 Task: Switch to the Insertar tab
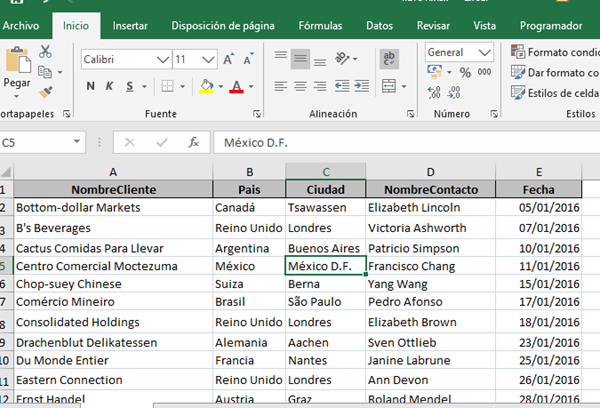130,25
